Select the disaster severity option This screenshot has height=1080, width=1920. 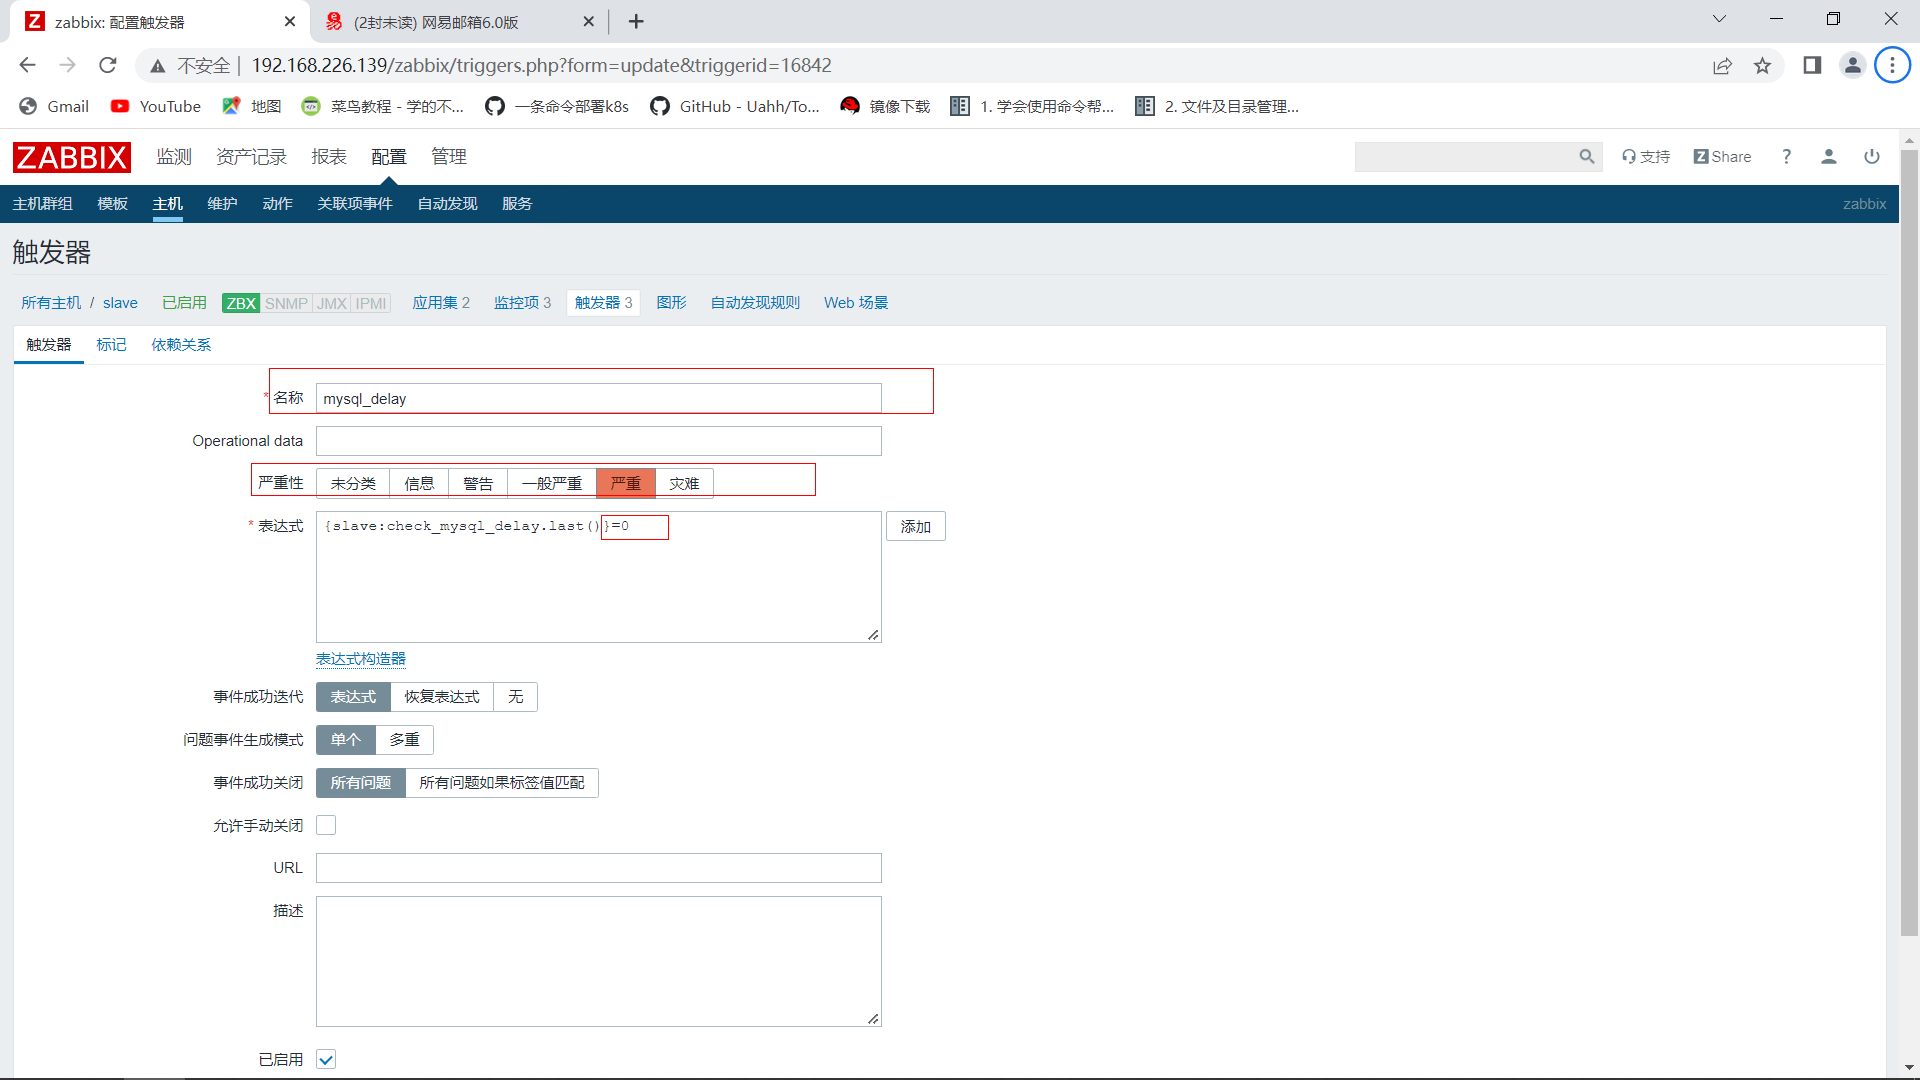[x=684, y=484]
